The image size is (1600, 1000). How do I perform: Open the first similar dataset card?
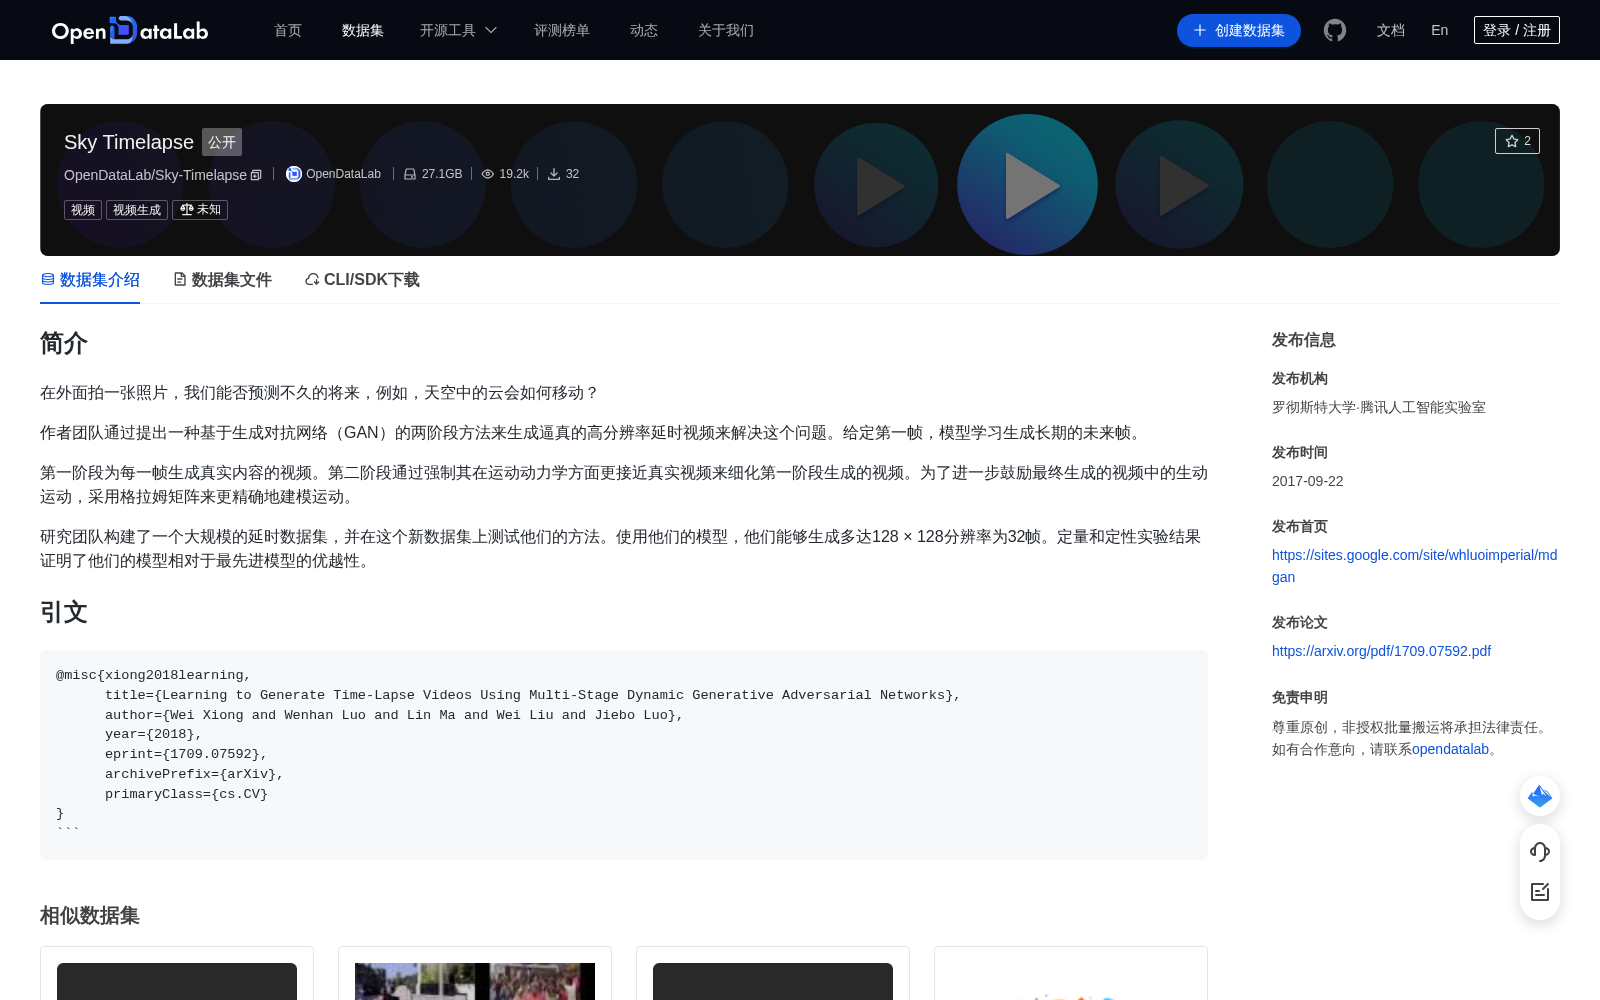point(177,973)
